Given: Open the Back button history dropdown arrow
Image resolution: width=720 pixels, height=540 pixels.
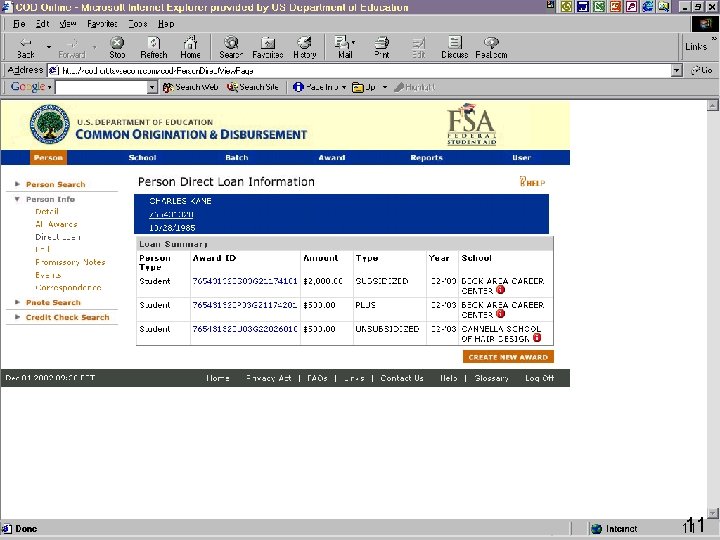Looking at the screenshot, I should pyautogui.click(x=49, y=46).
